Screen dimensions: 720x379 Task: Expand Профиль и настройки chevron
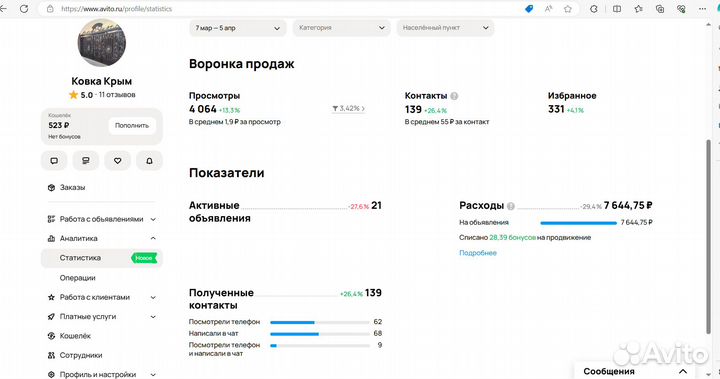tap(153, 374)
